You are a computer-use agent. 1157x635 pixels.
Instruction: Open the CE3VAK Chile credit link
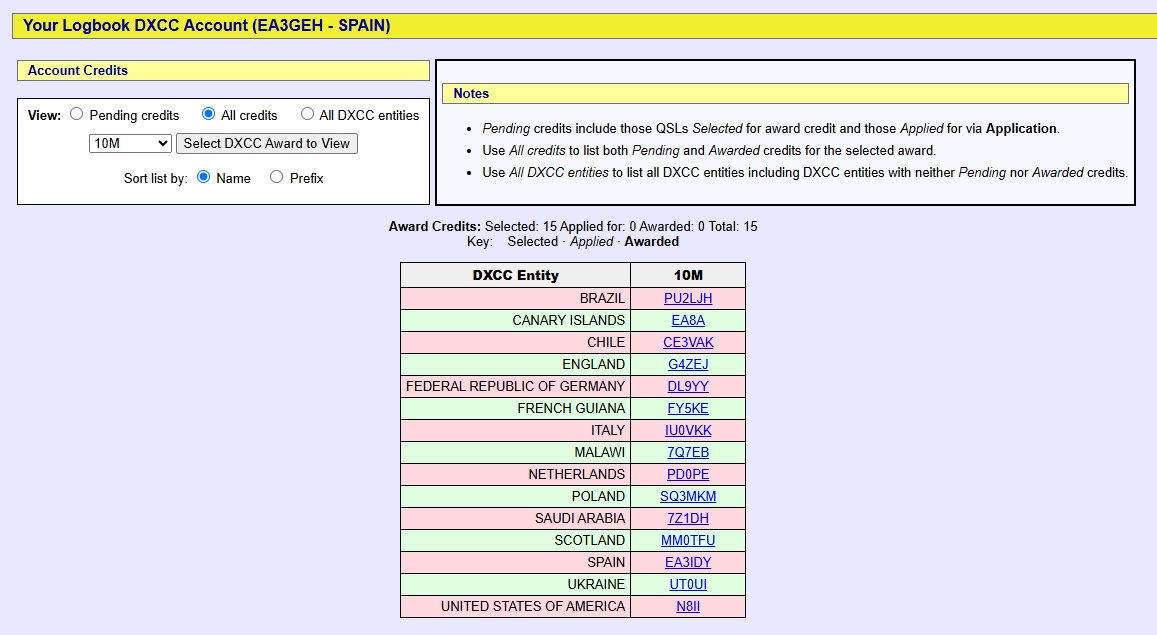688,342
